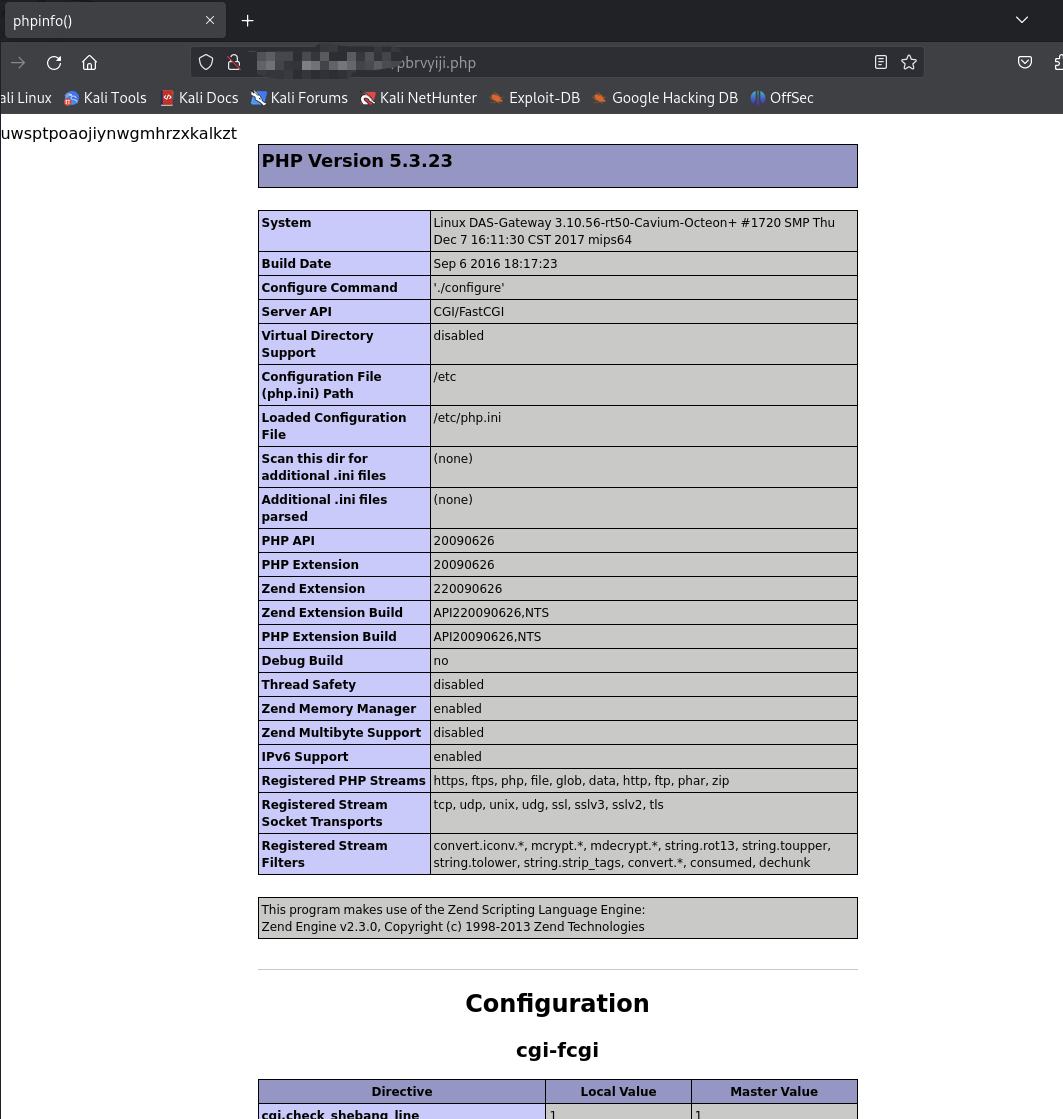Open the Kali Docs bookmark

click(200, 98)
